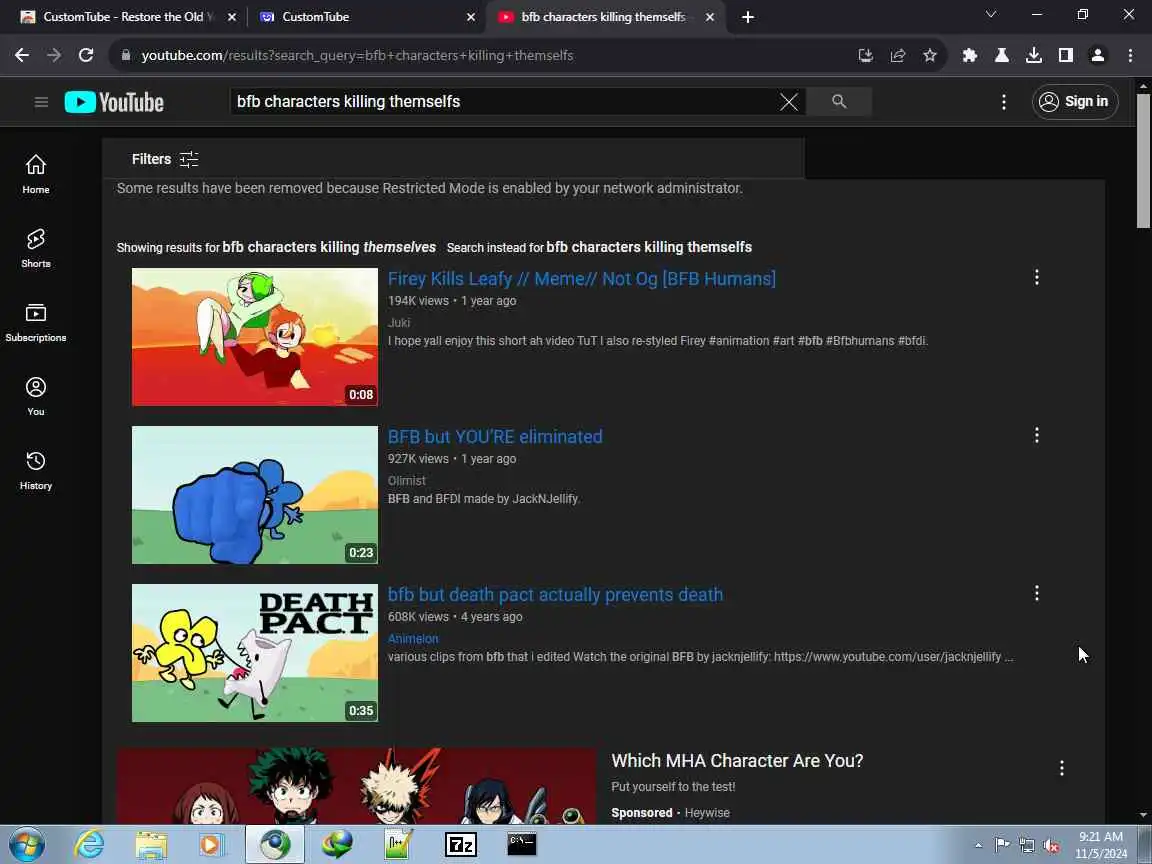1152x864 pixels.
Task: Click the YouTube logo
Action: [x=114, y=102]
